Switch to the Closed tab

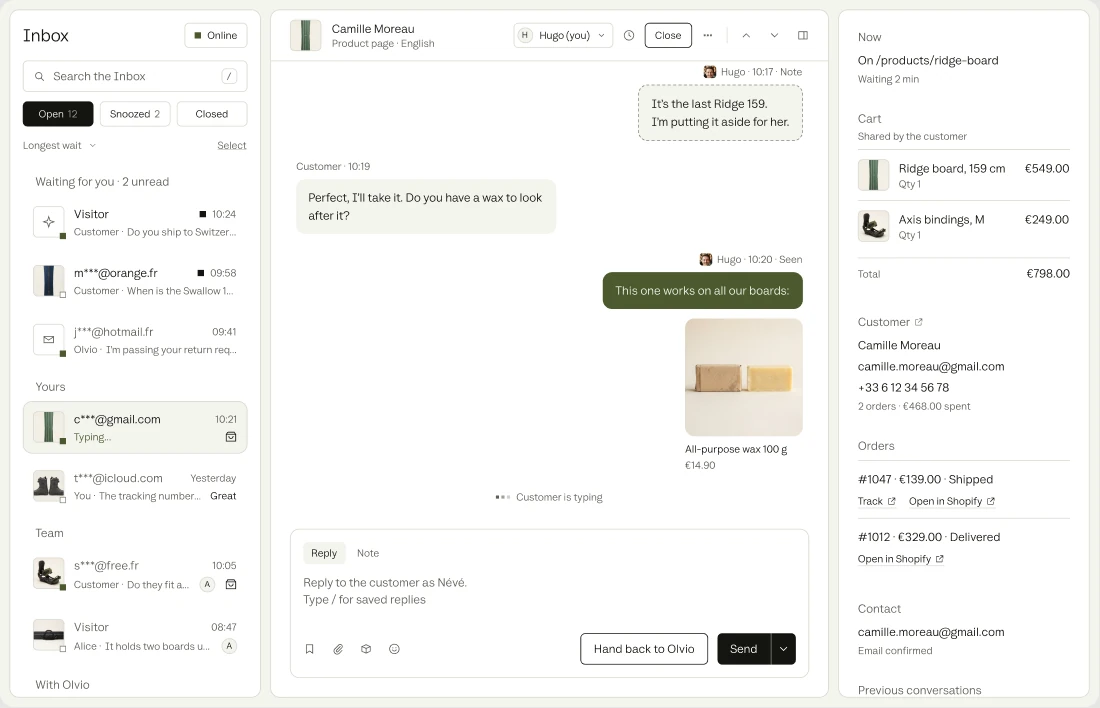(212, 114)
